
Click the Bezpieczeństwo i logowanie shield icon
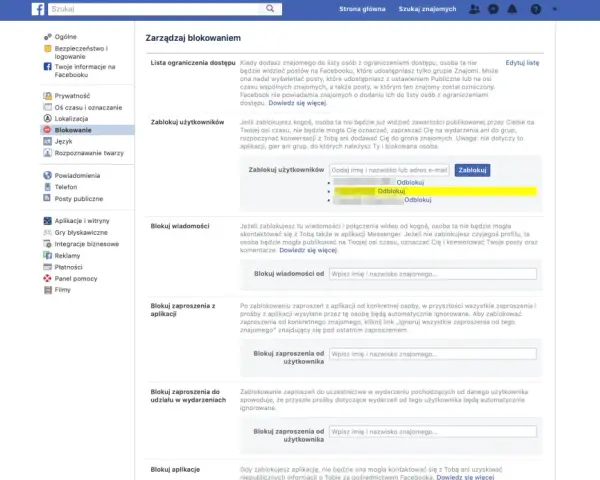click(x=47, y=49)
